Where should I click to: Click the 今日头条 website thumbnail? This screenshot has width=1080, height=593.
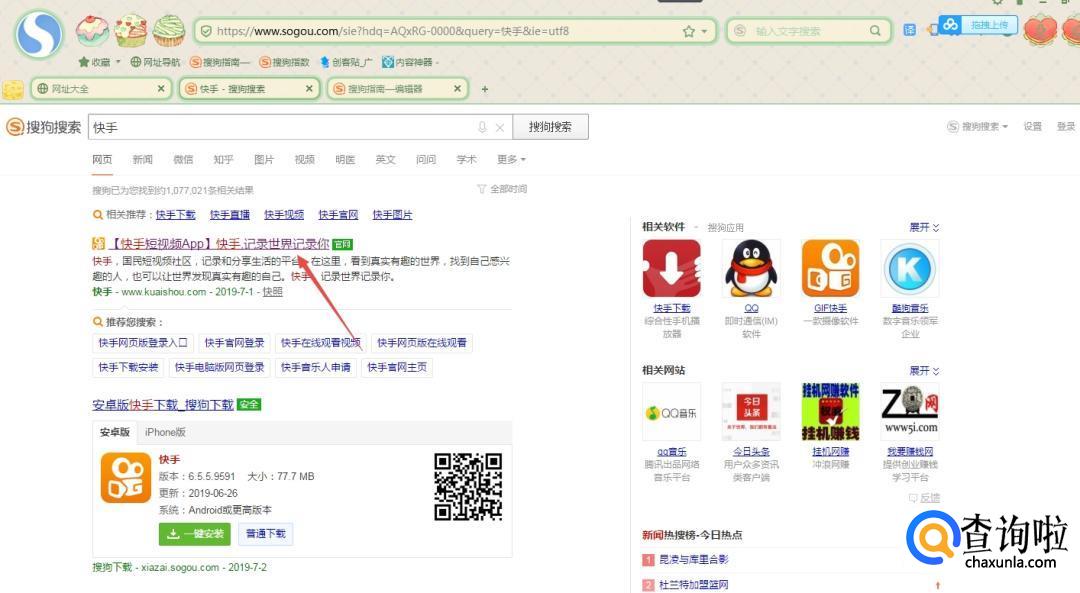click(x=751, y=412)
